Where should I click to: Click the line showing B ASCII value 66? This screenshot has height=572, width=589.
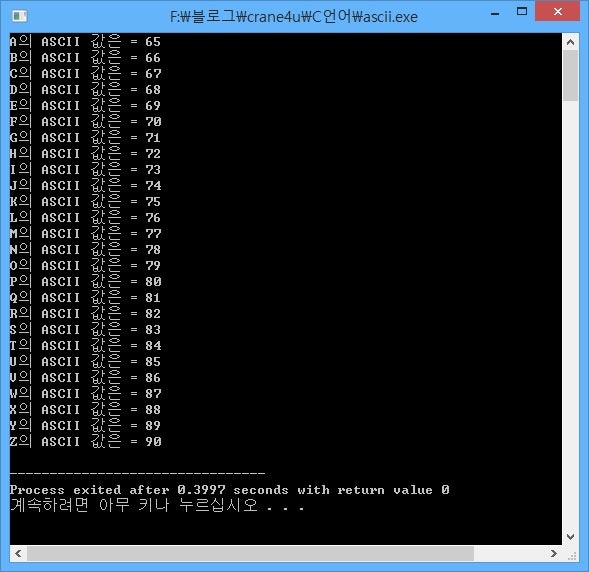(x=86, y=57)
